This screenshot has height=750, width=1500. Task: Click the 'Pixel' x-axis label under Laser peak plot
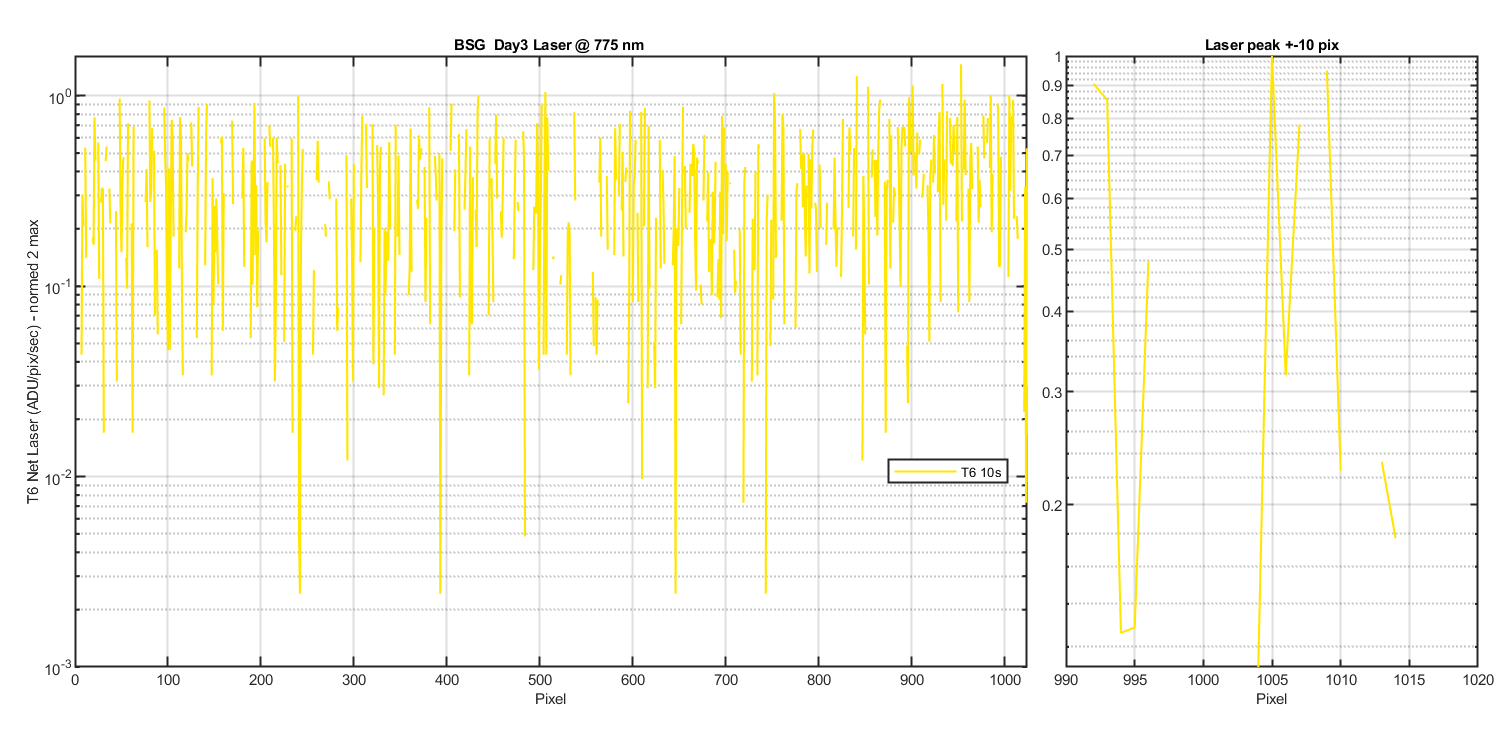pos(1271,698)
